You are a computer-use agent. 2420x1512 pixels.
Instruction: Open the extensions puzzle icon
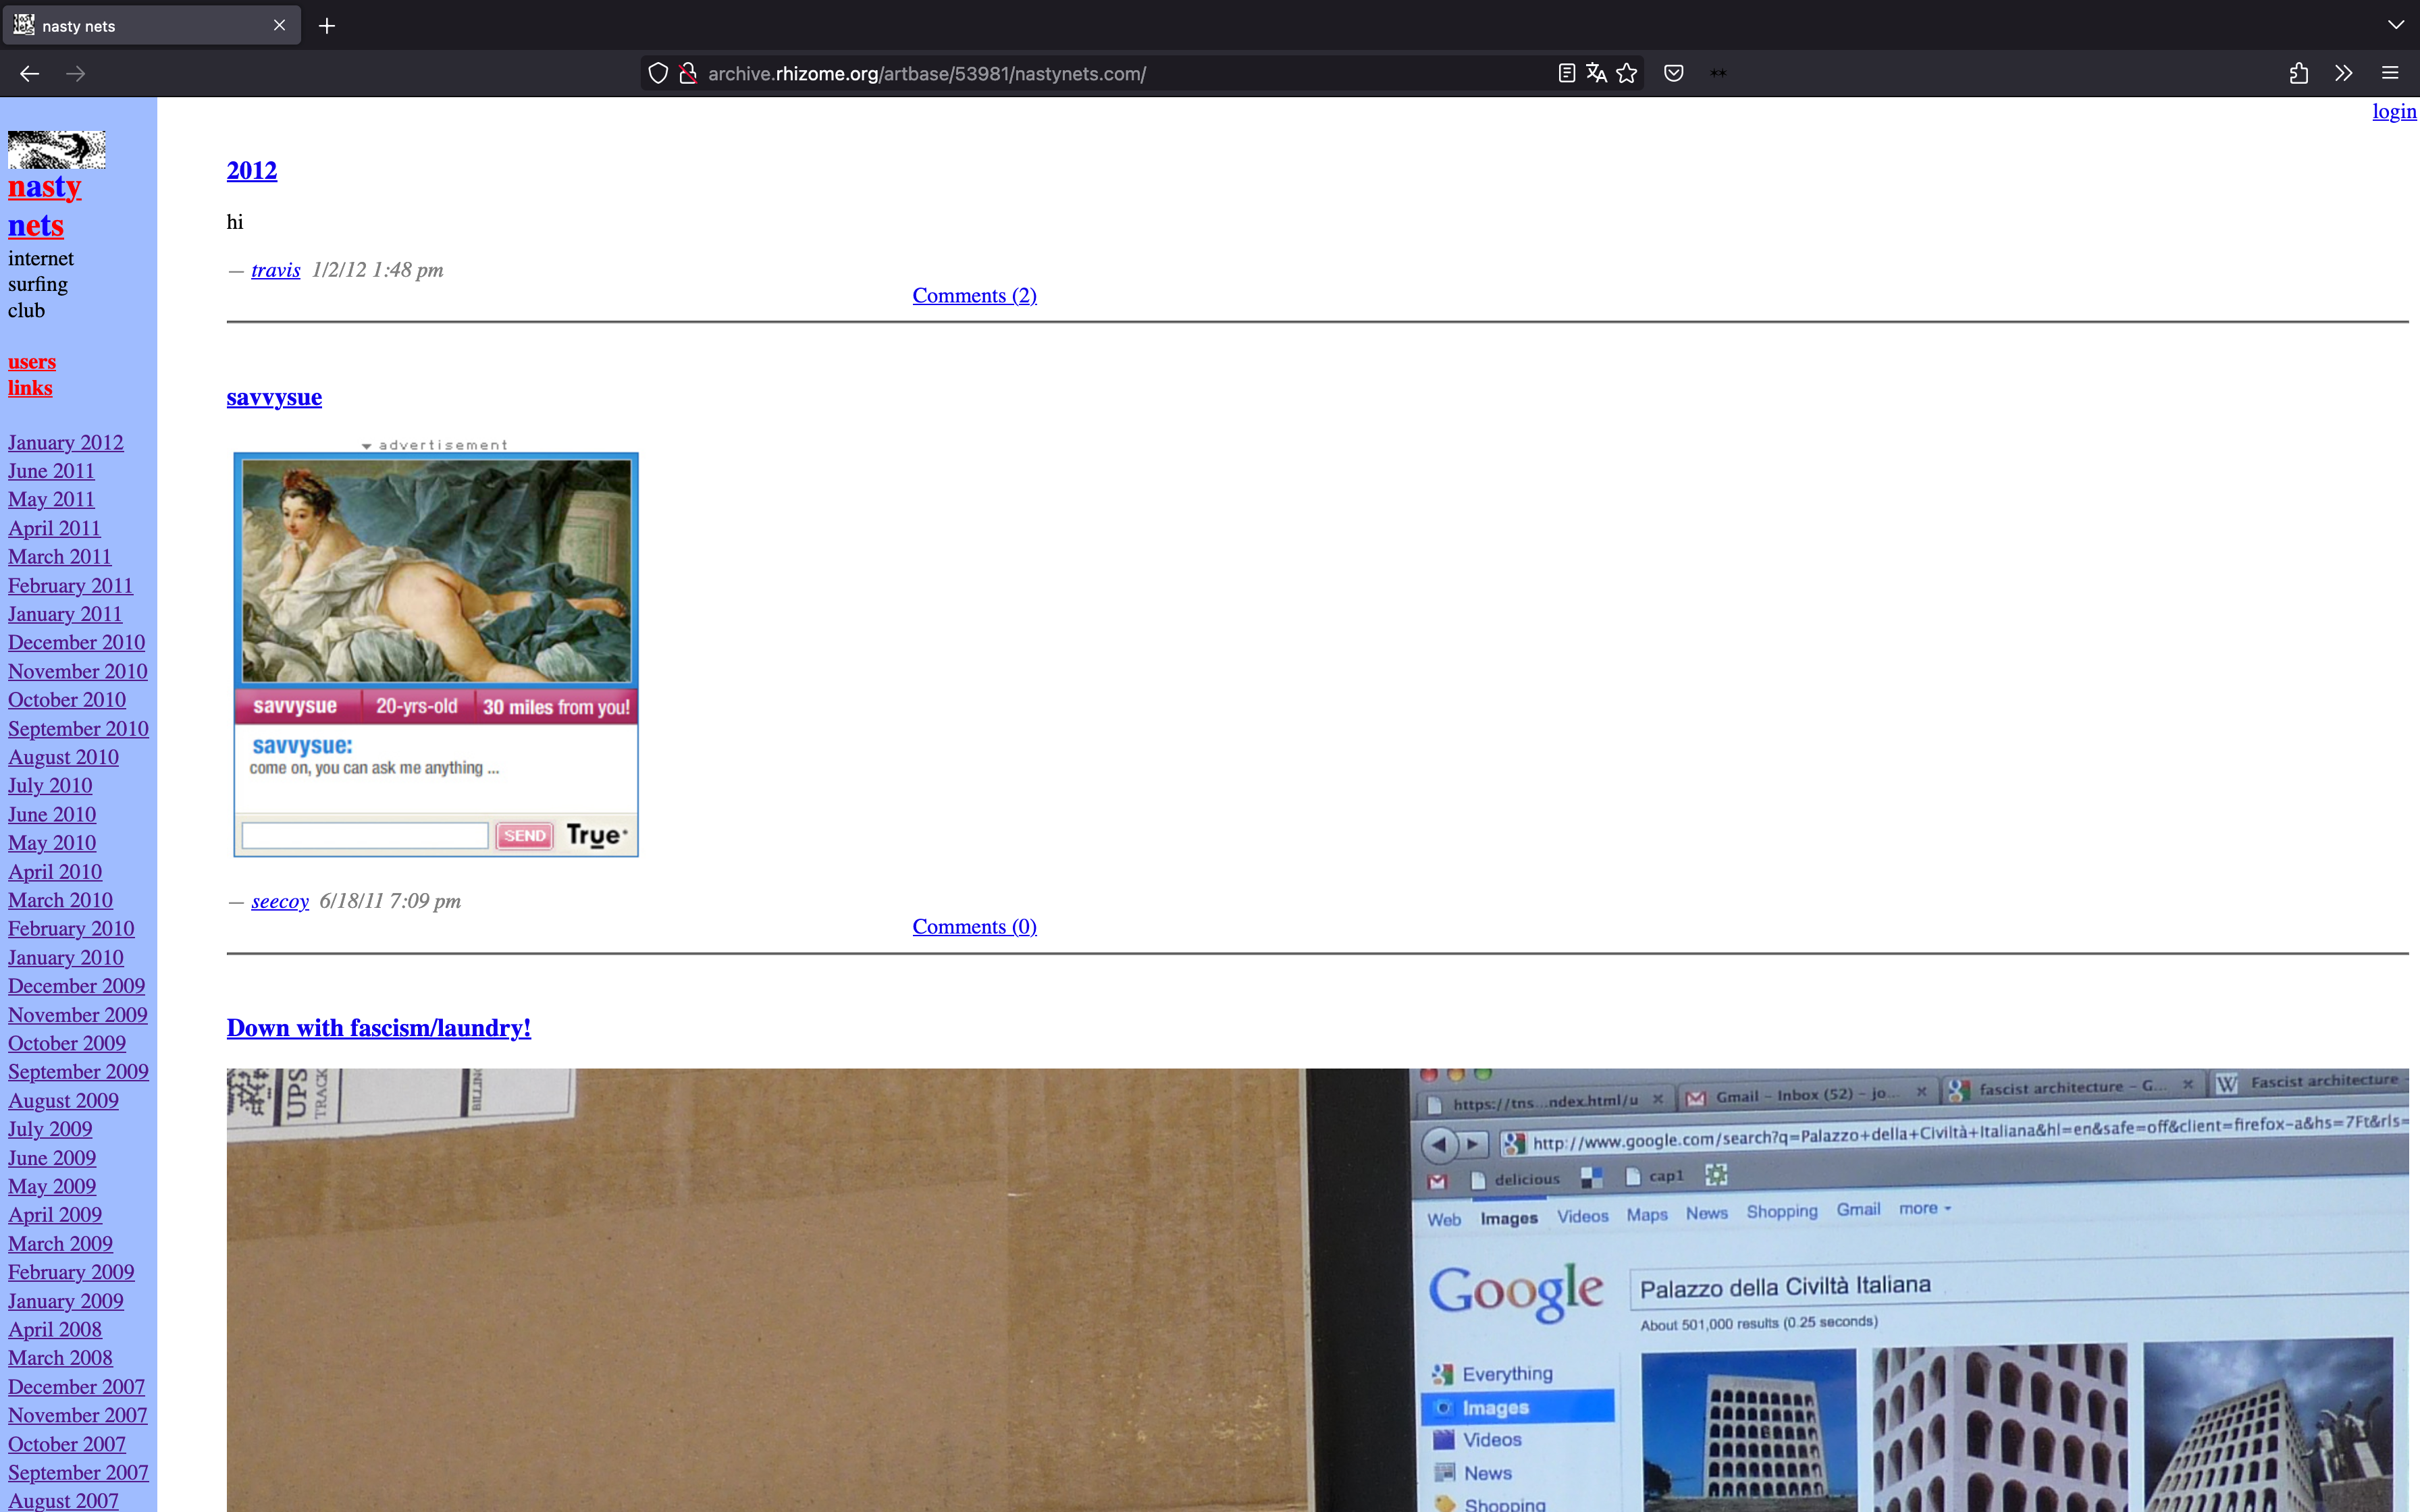point(2298,73)
